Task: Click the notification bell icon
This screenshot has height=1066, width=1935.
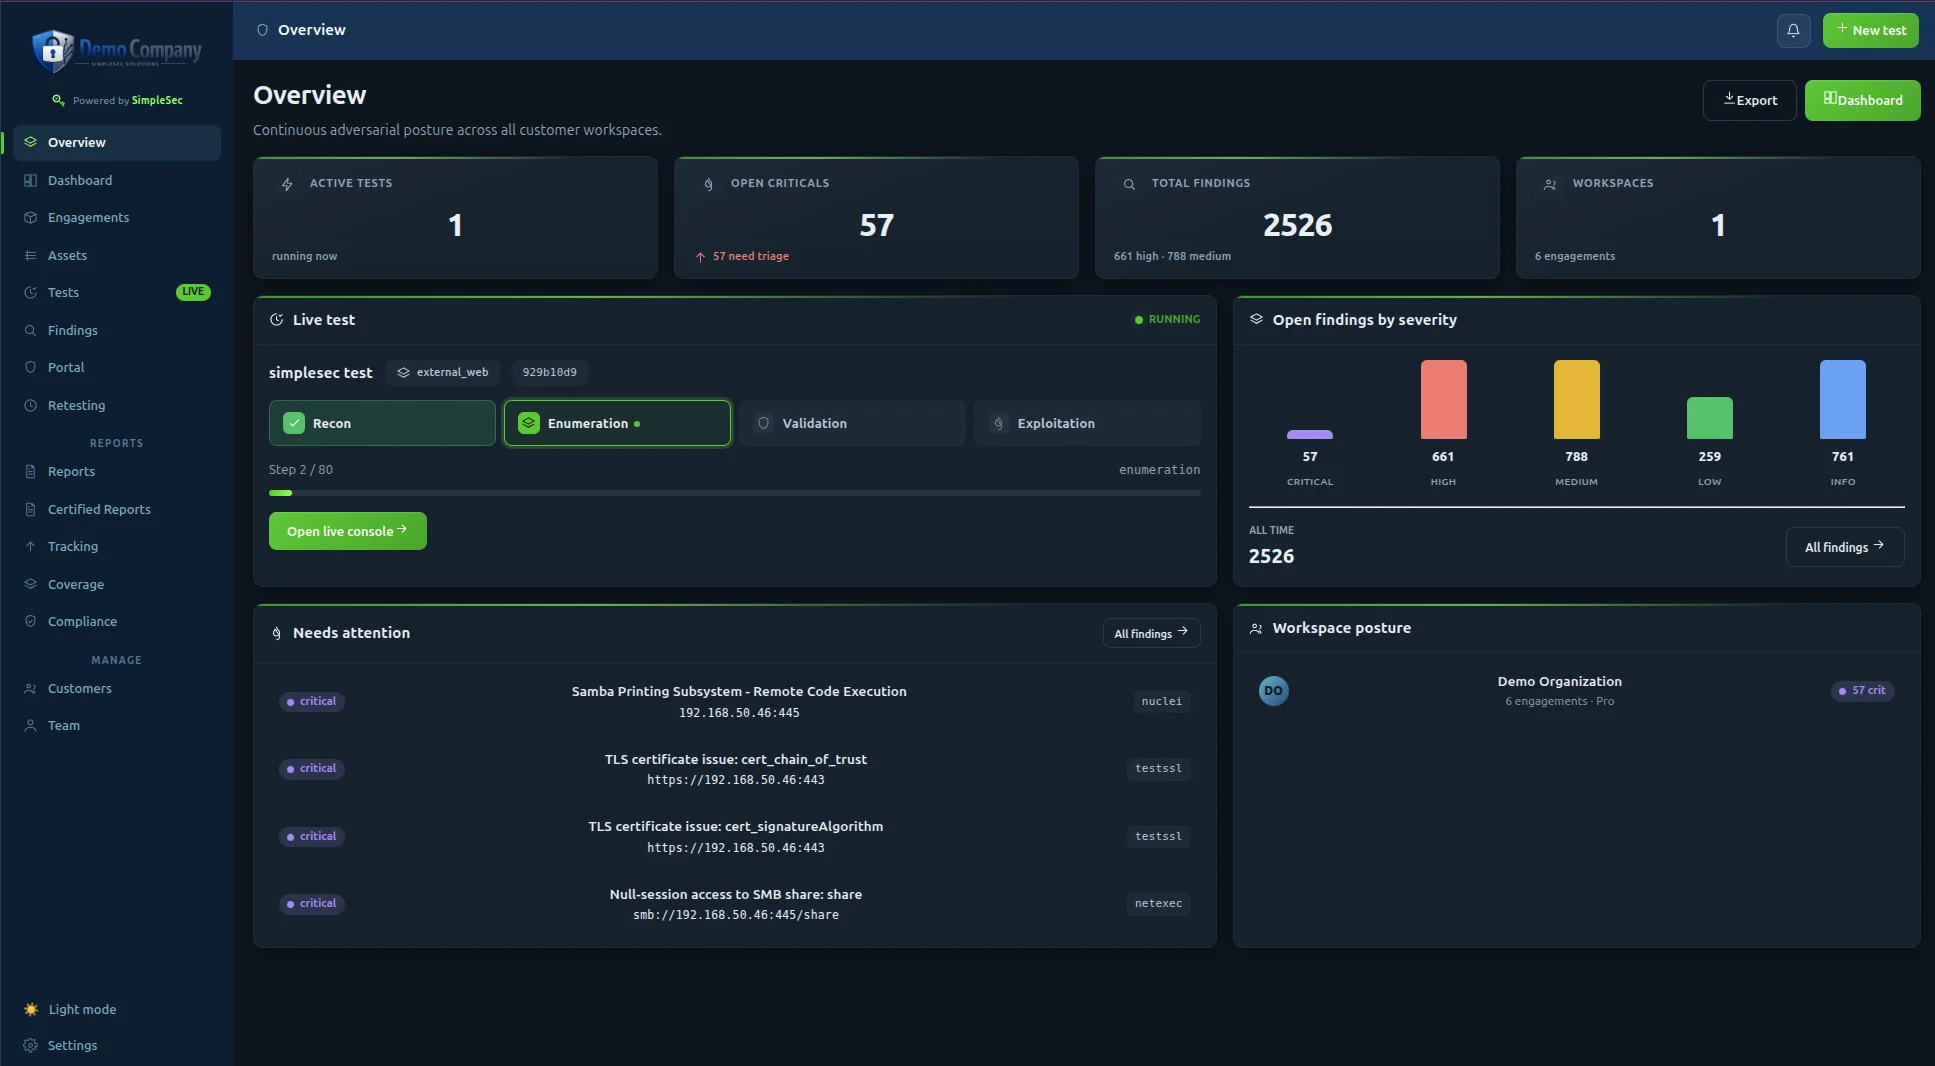Action: [x=1793, y=30]
